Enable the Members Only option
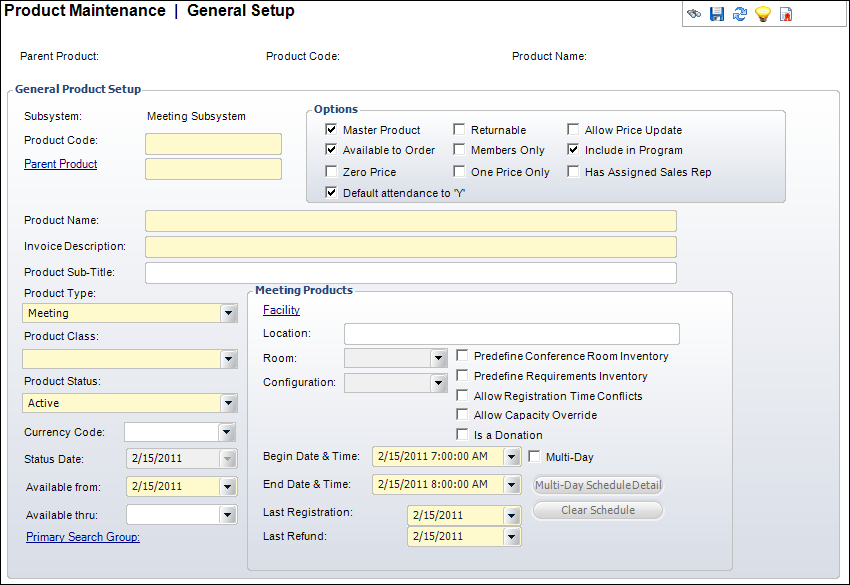This screenshot has width=850, height=585. 460,150
